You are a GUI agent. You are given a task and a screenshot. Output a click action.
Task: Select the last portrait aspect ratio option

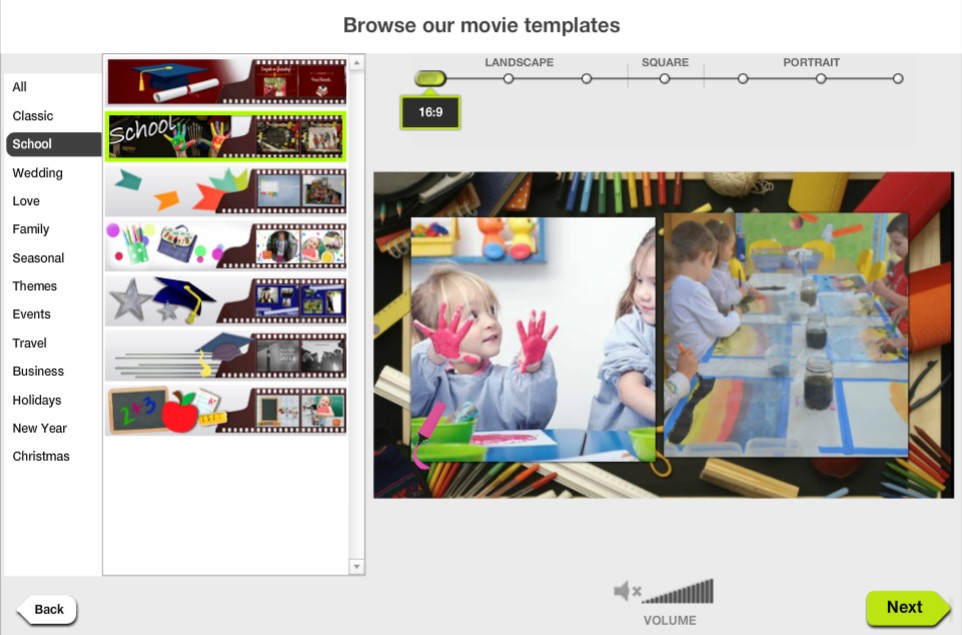[x=898, y=78]
